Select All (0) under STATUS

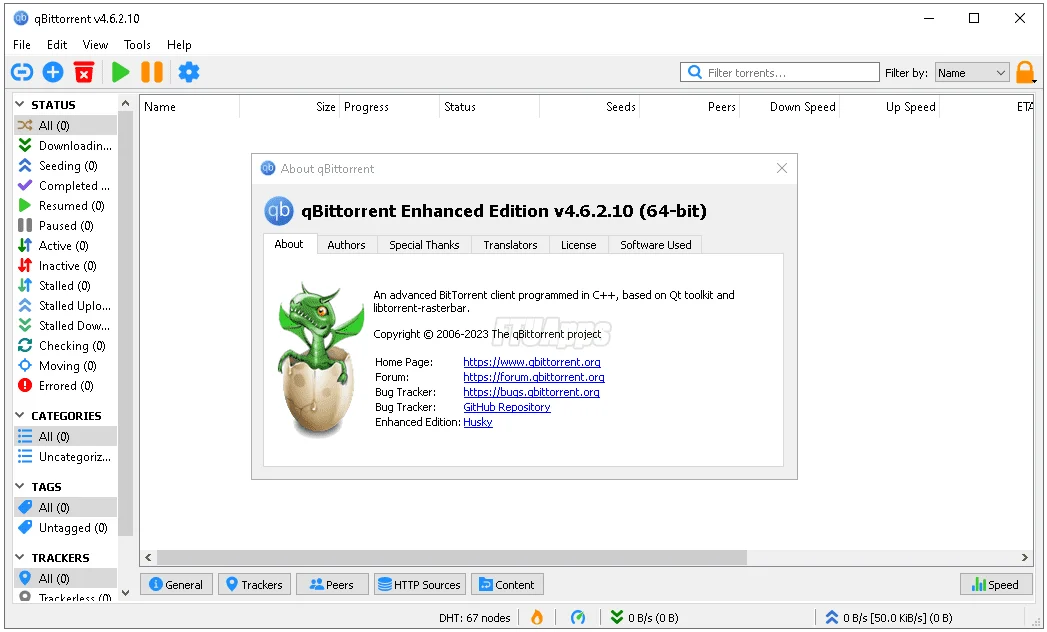pyautogui.click(x=65, y=126)
